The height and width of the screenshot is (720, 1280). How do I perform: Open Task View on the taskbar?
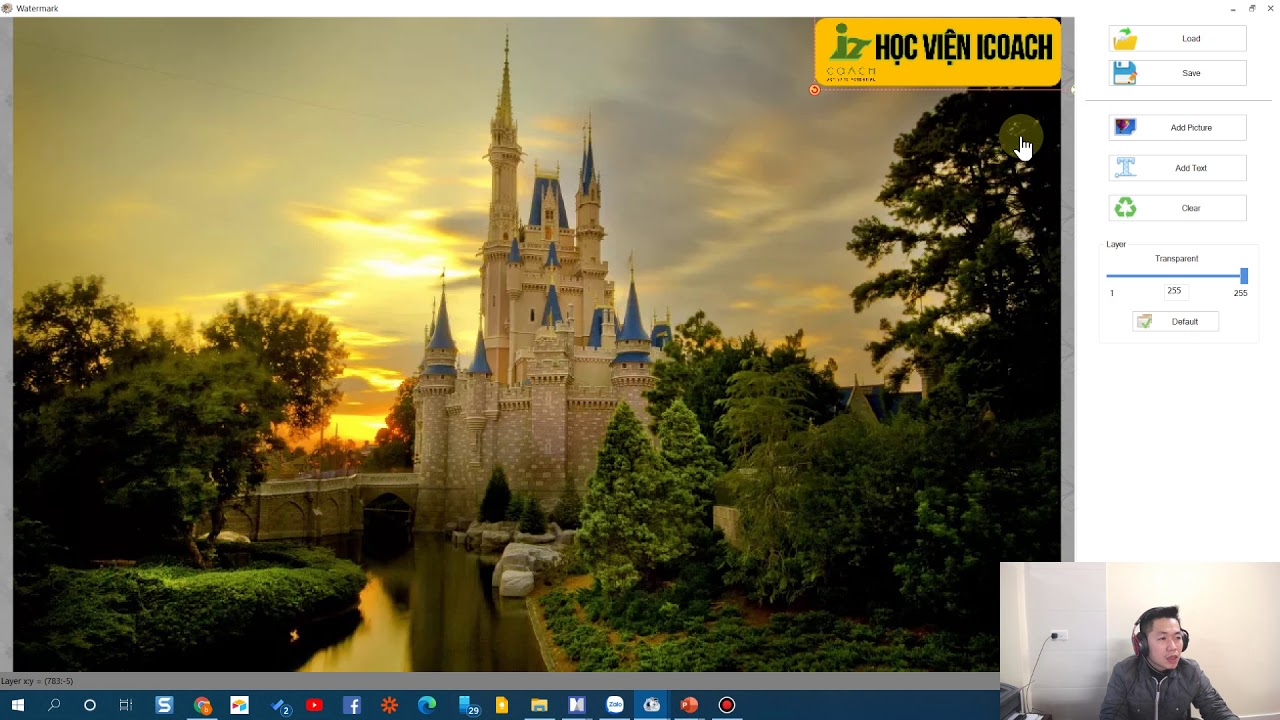tap(125, 705)
